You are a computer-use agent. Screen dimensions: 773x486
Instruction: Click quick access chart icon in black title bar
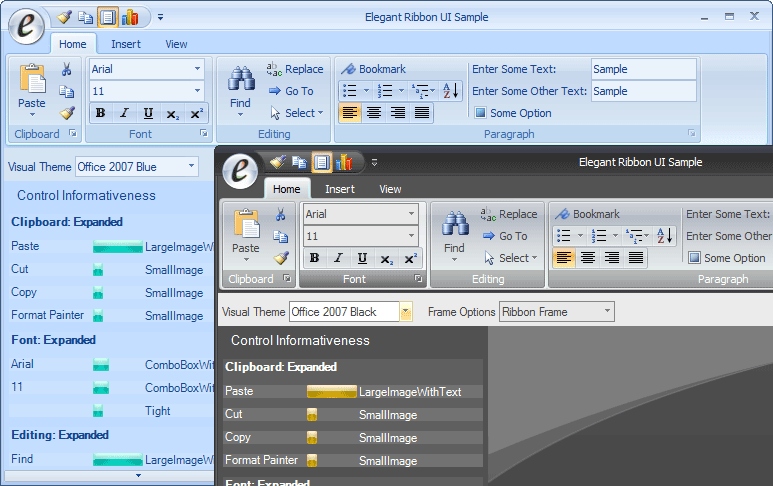(x=344, y=162)
